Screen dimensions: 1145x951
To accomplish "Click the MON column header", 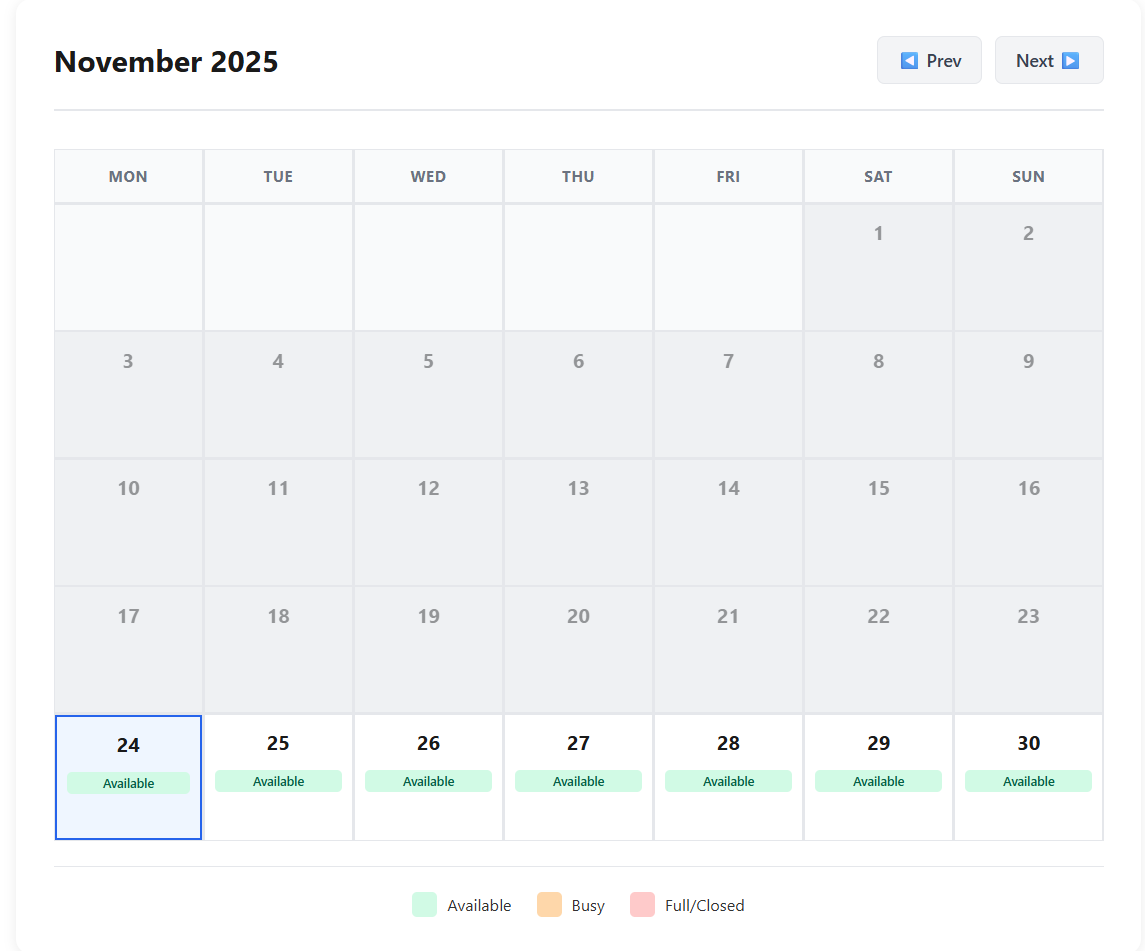I will pyautogui.click(x=128, y=177).
